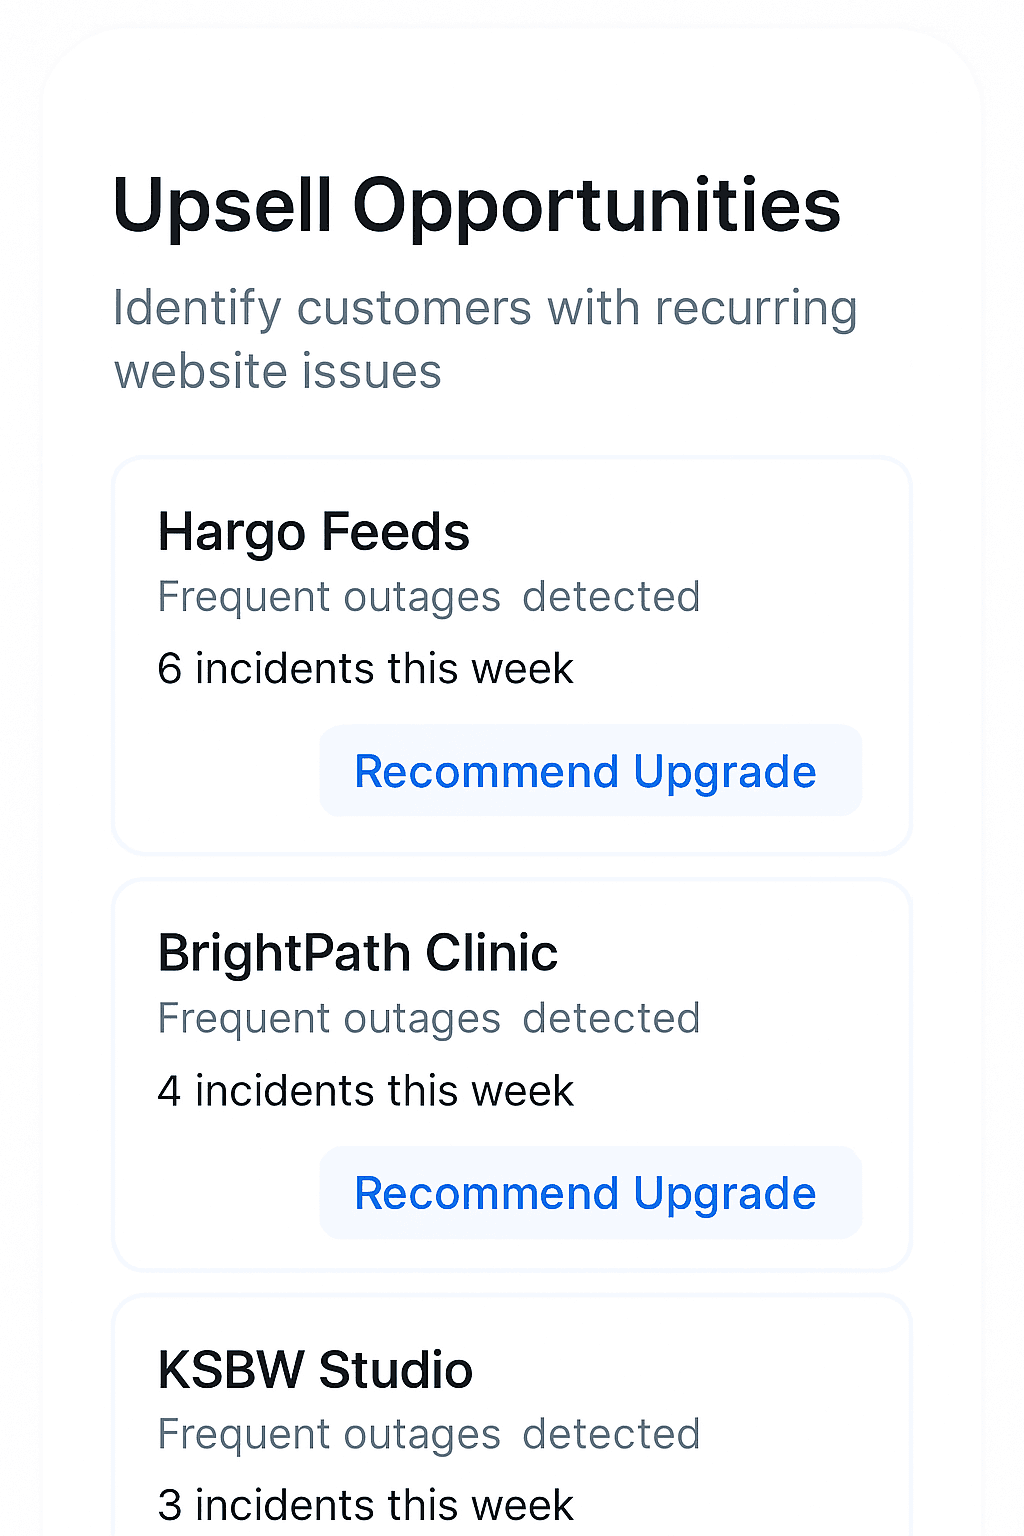Click the 6 incidents this week text
Viewport: 1024px width, 1536px height.
pos(365,668)
